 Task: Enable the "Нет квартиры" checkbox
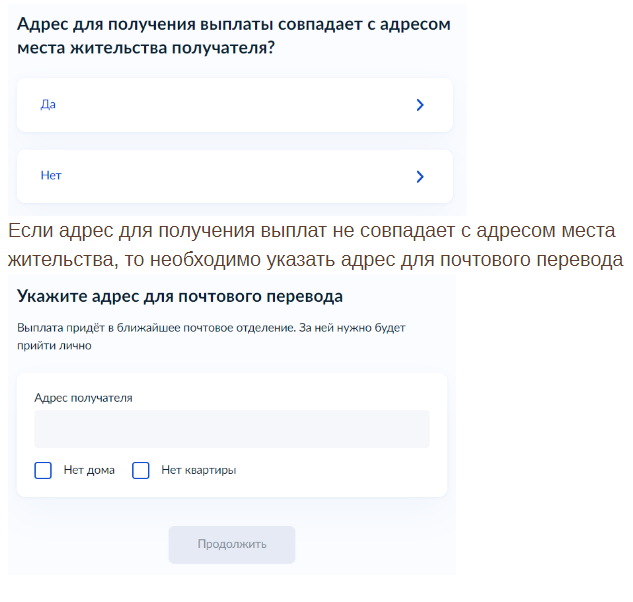tap(141, 470)
